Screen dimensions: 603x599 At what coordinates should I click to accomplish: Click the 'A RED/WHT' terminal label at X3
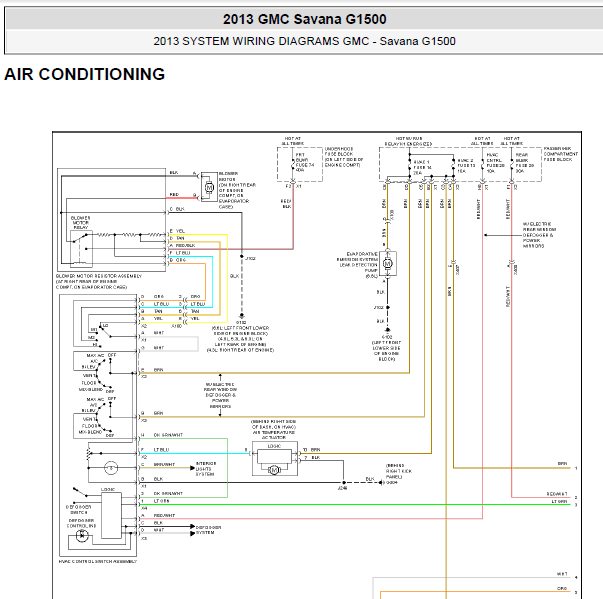tap(158, 515)
